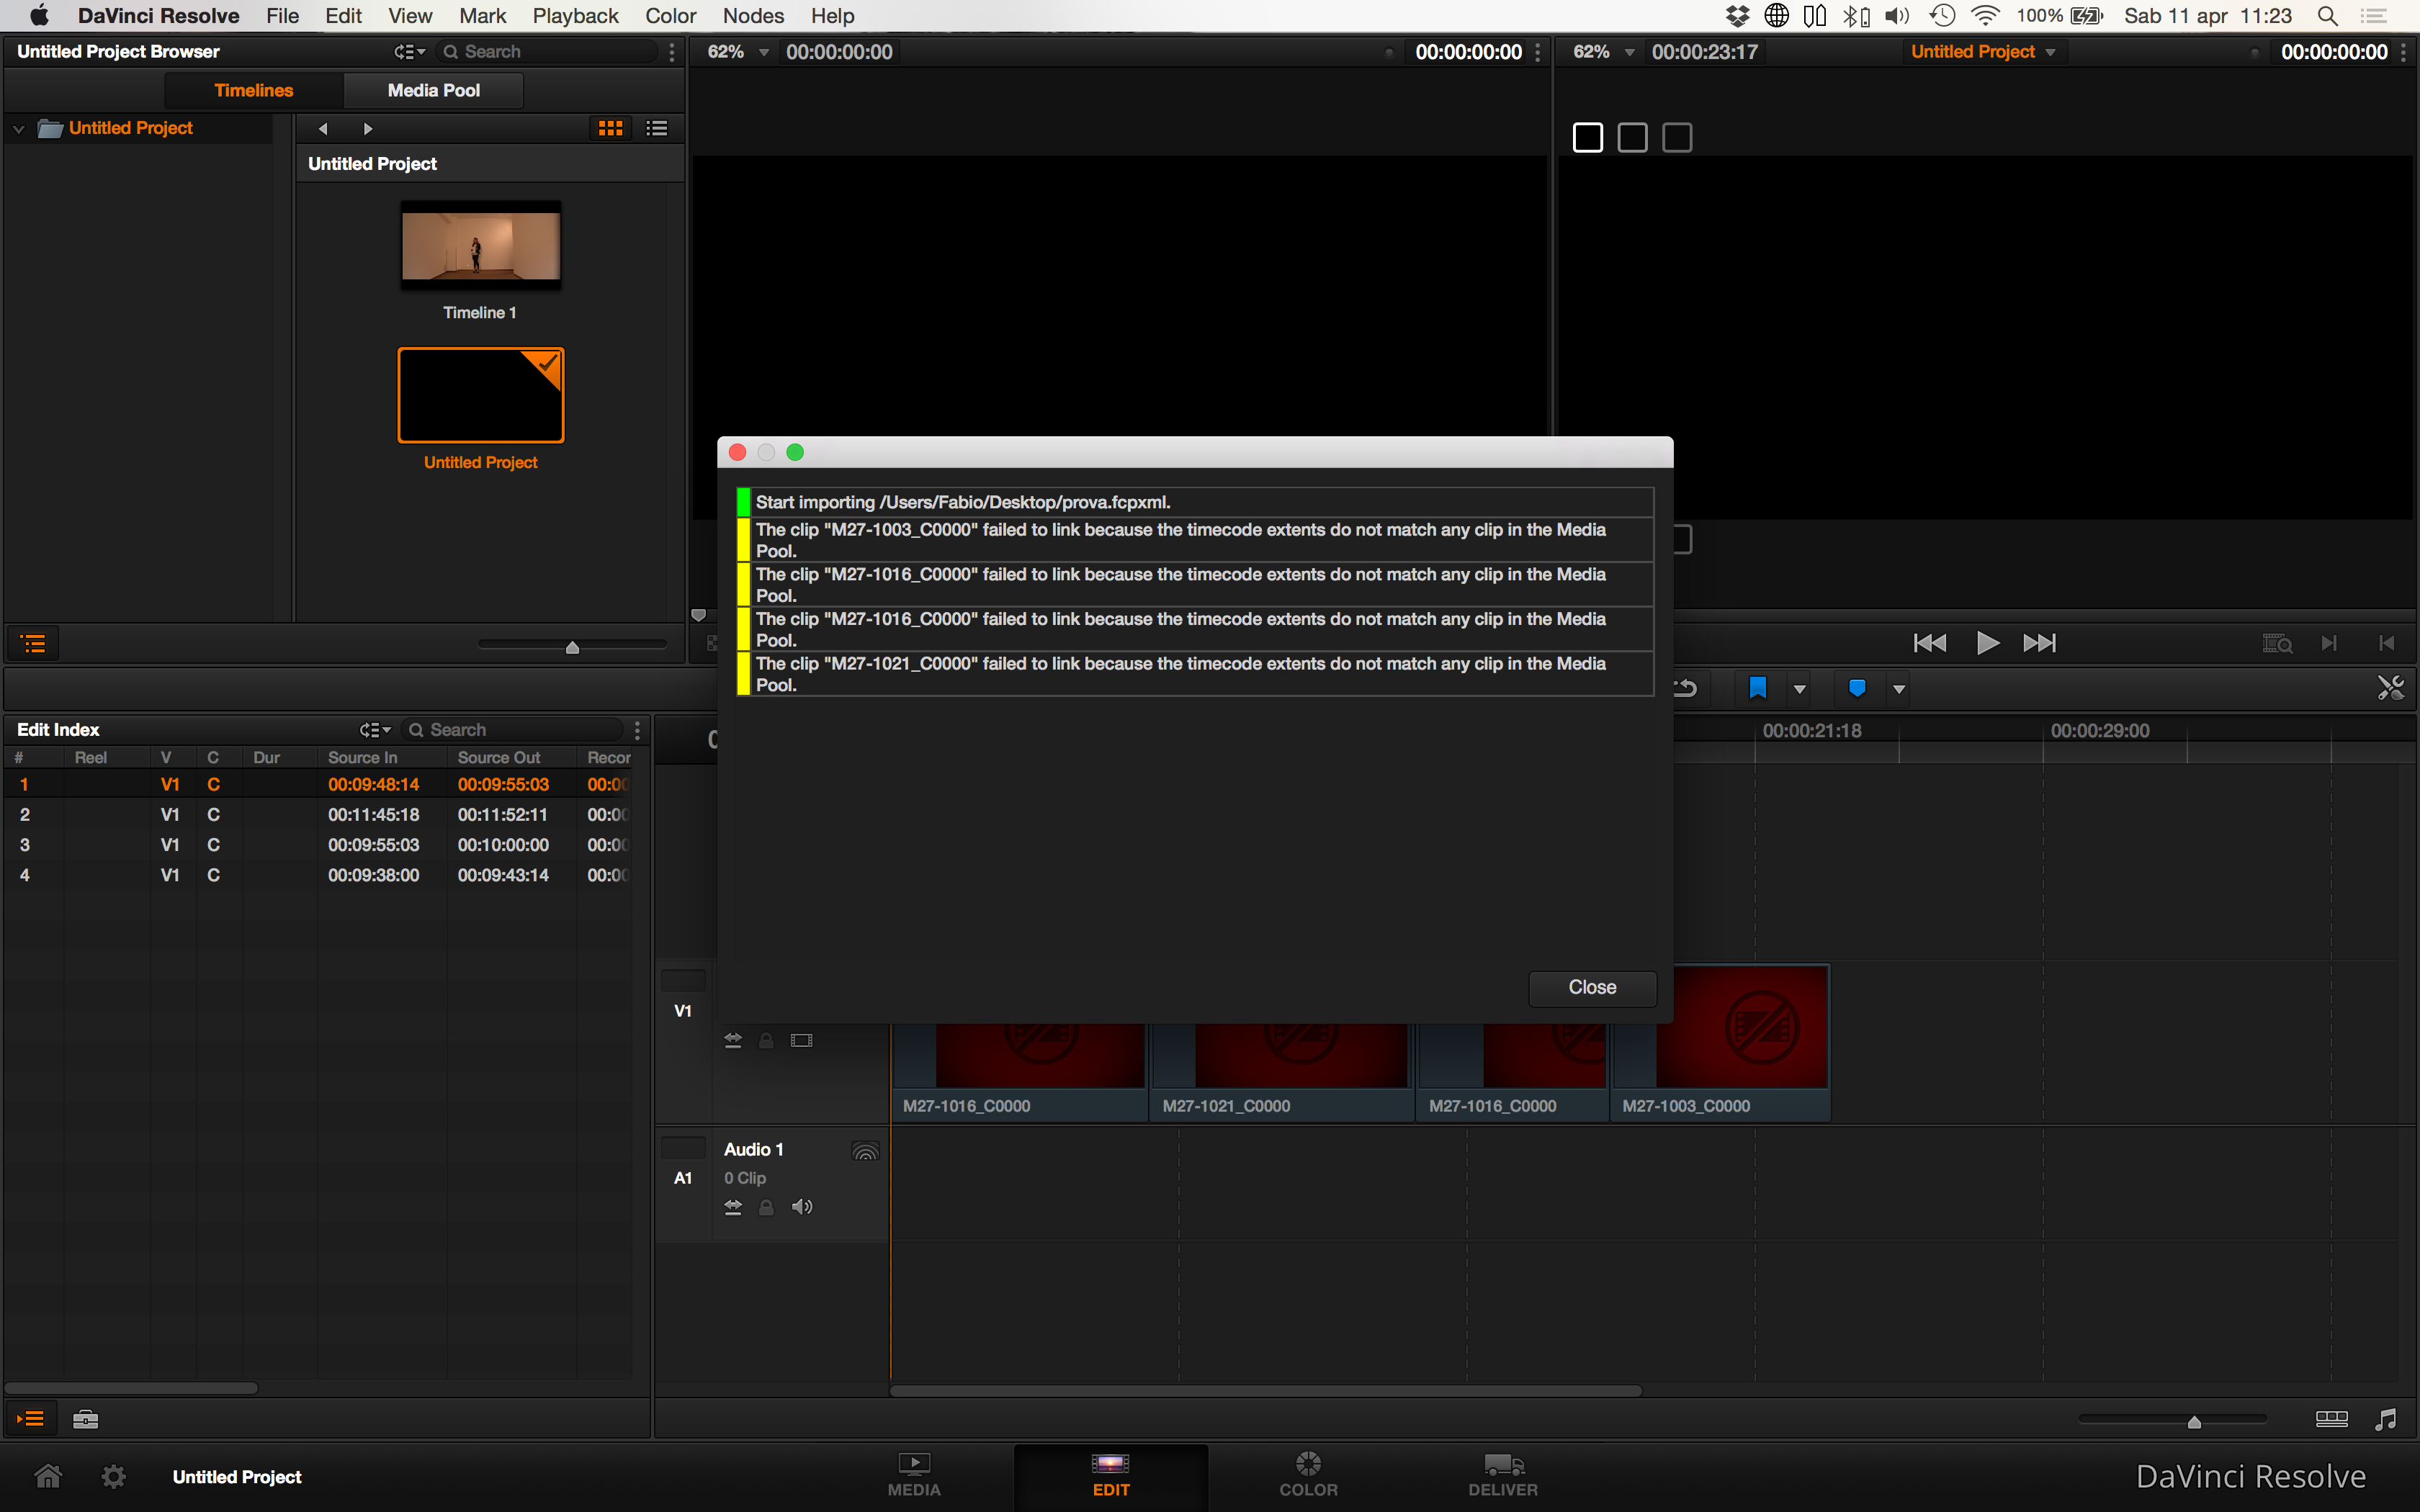2420x1512 pixels.
Task: Click the timeline horizontal scrollbar
Action: [x=1265, y=1390]
